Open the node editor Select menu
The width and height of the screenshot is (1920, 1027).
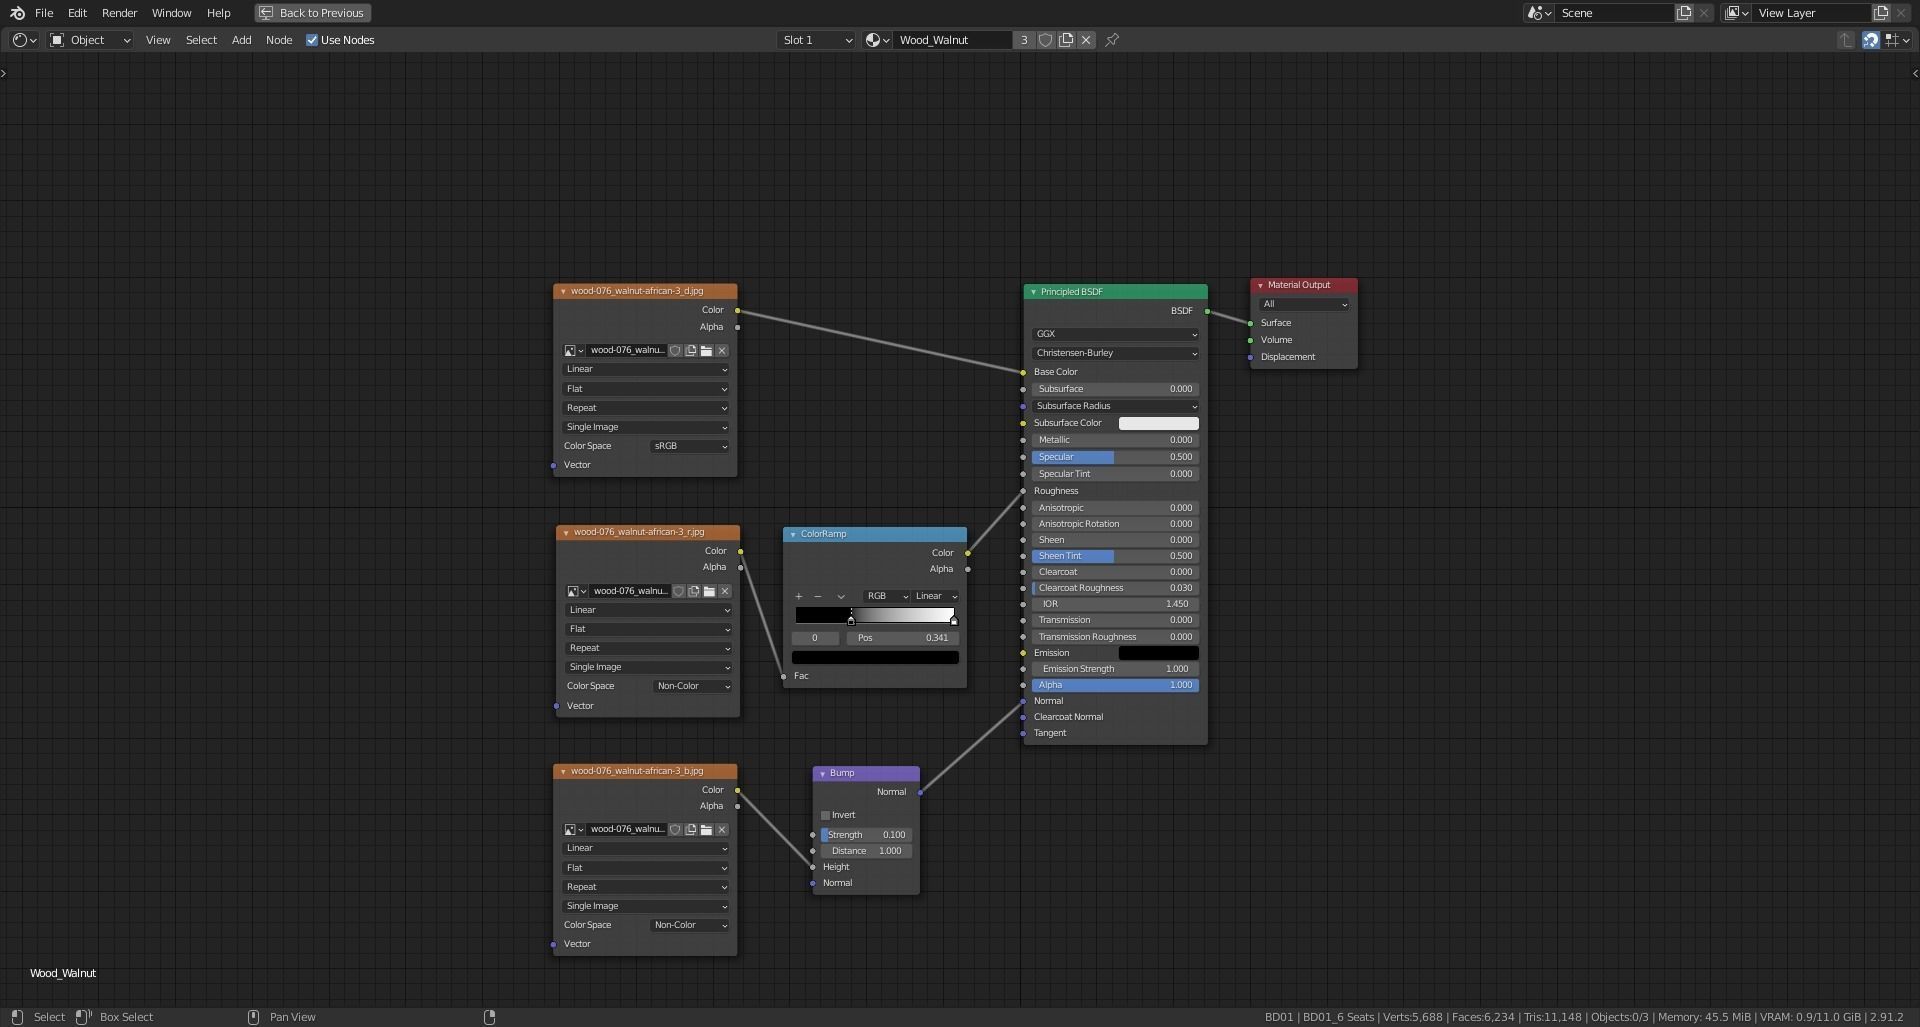(201, 40)
